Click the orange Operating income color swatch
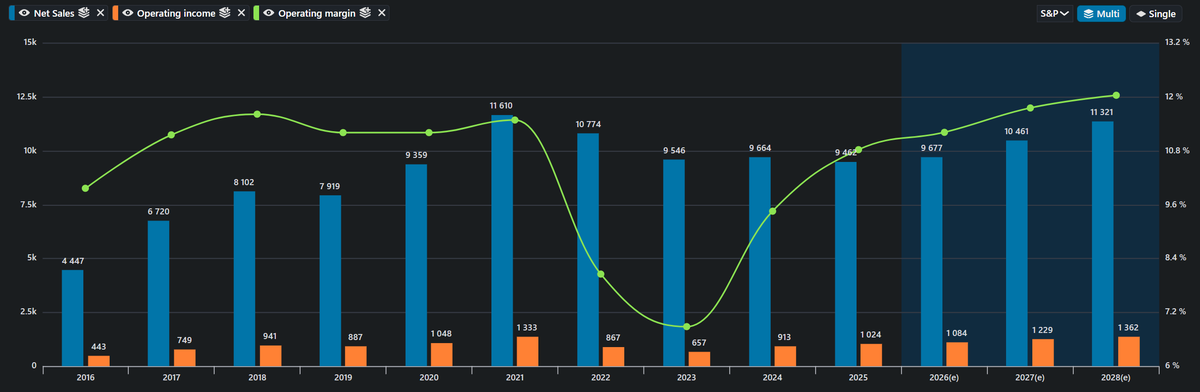Image resolution: width=1200 pixels, height=392 pixels. click(114, 14)
